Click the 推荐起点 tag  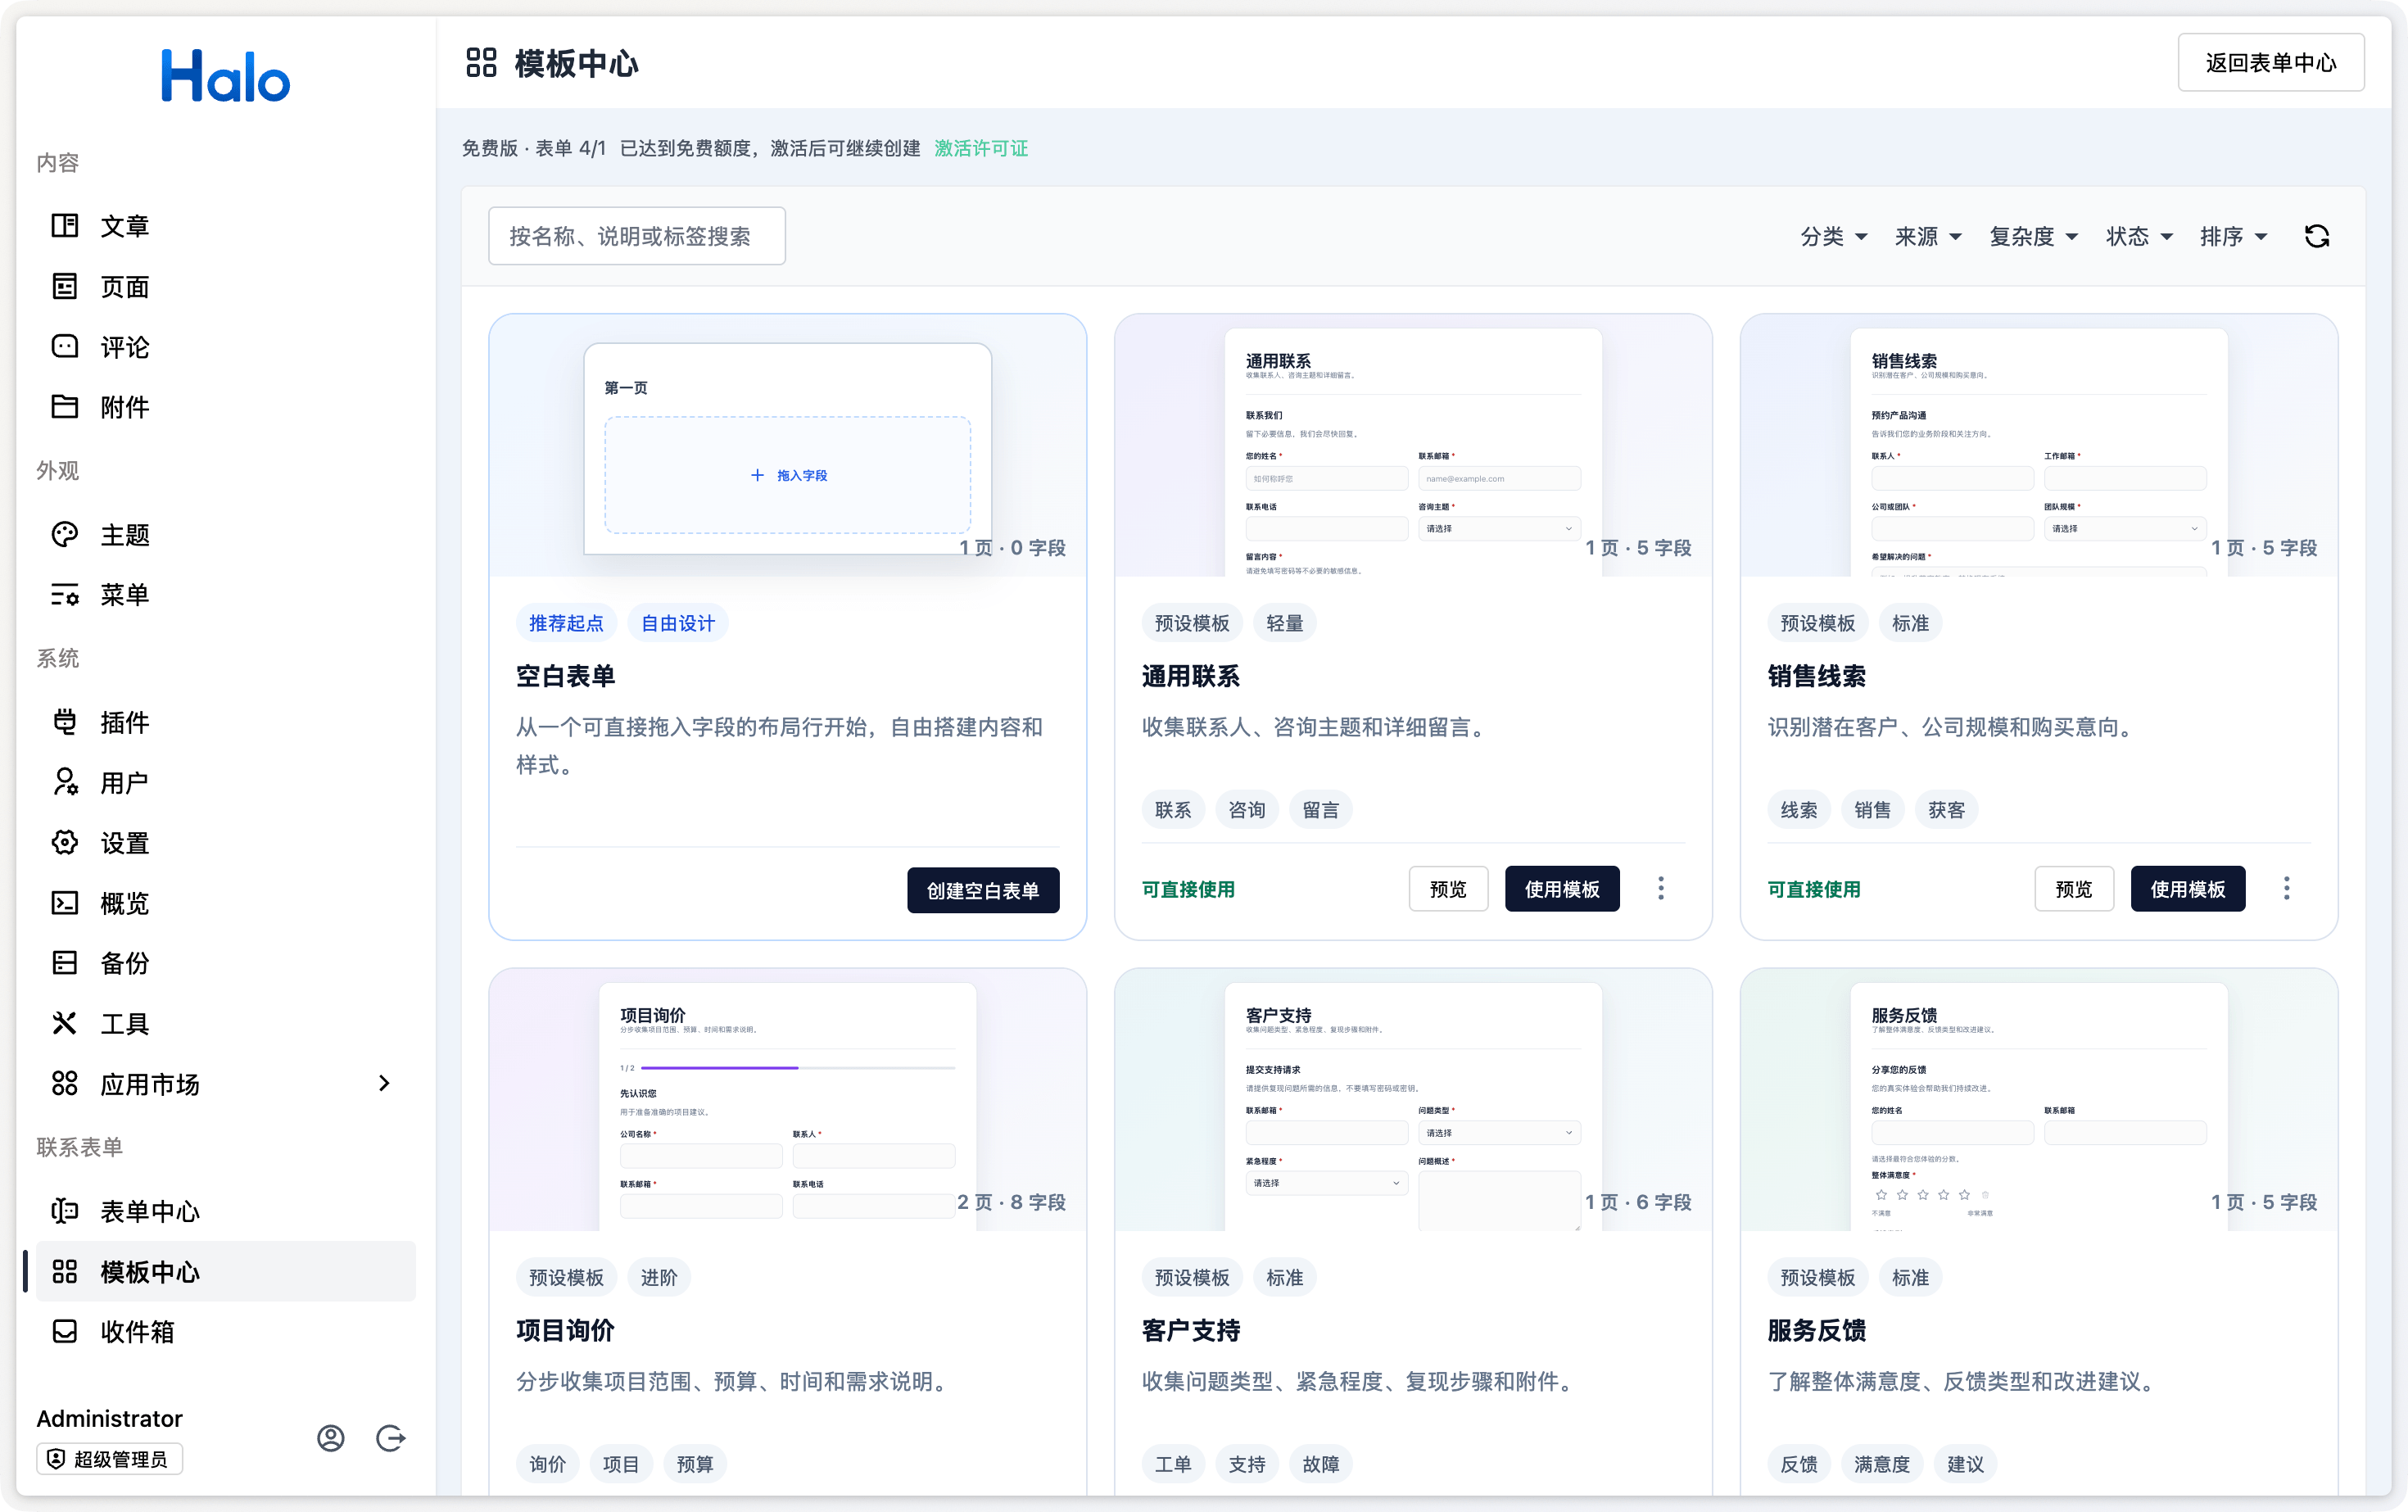click(566, 623)
